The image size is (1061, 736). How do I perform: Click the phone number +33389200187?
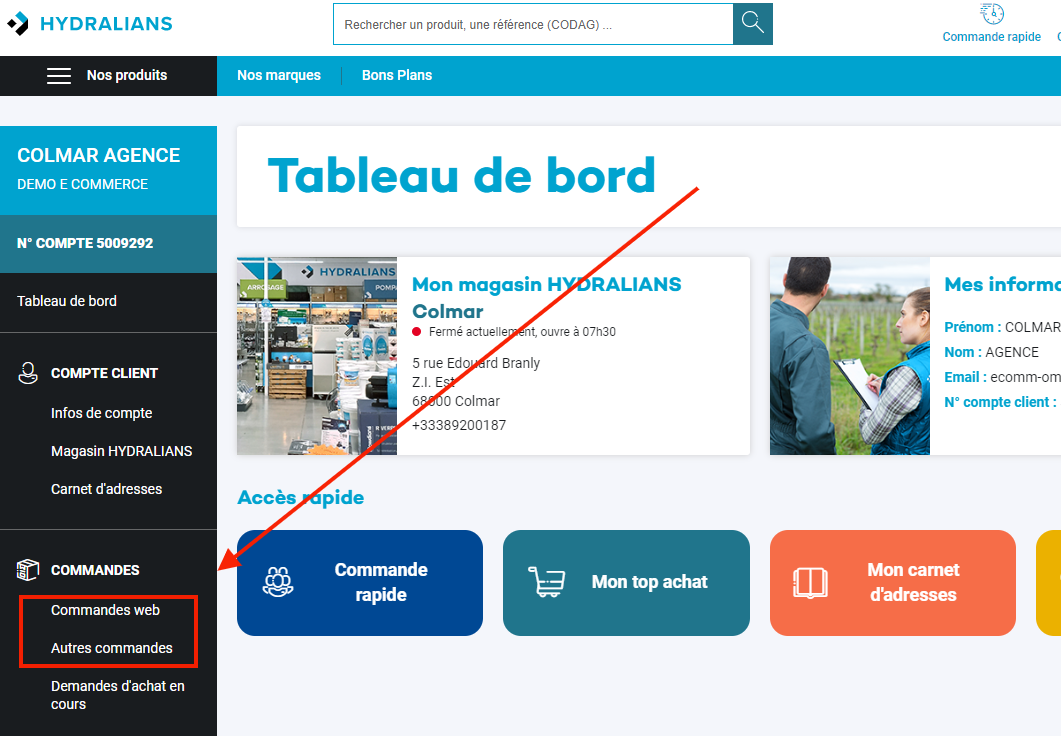(x=459, y=426)
